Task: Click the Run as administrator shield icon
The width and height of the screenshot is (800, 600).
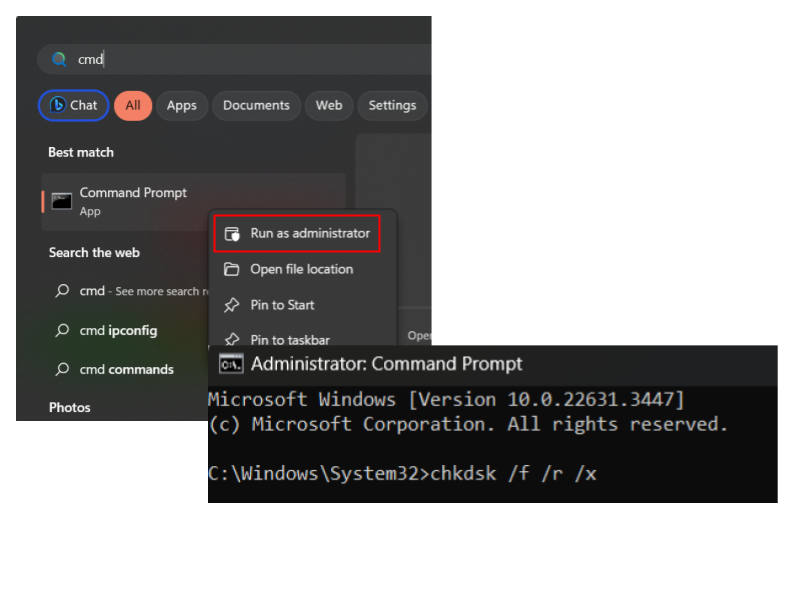Action: pos(232,234)
